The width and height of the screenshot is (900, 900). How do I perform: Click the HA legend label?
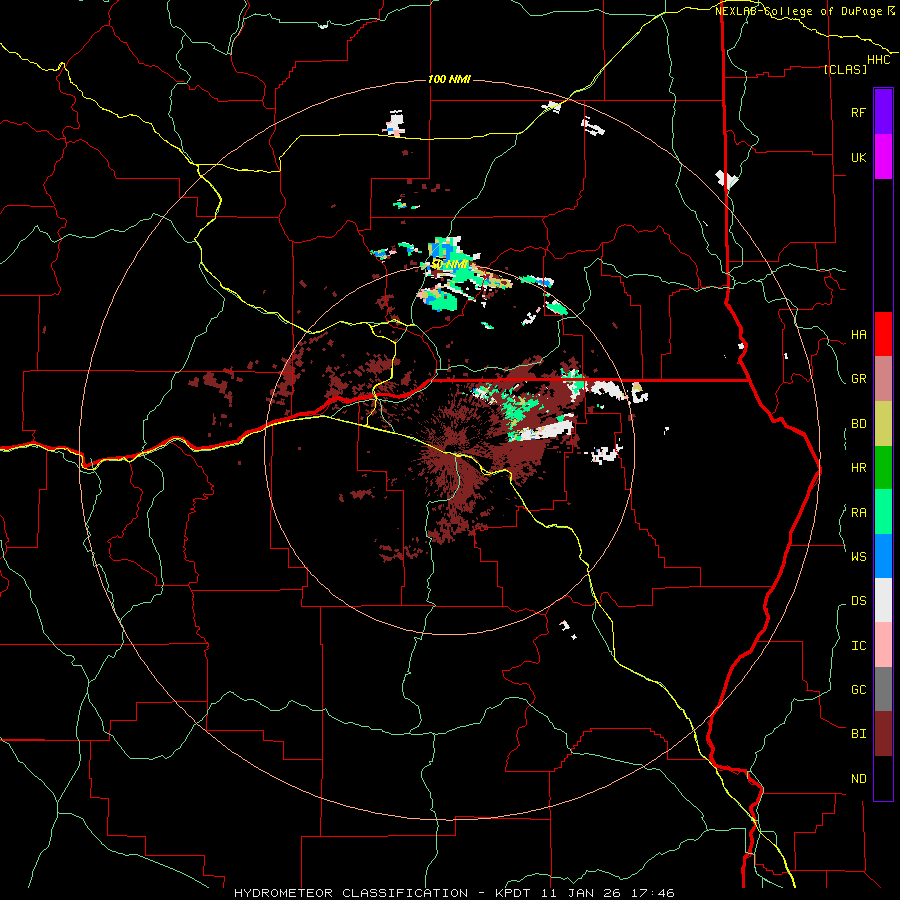pyautogui.click(x=858, y=335)
